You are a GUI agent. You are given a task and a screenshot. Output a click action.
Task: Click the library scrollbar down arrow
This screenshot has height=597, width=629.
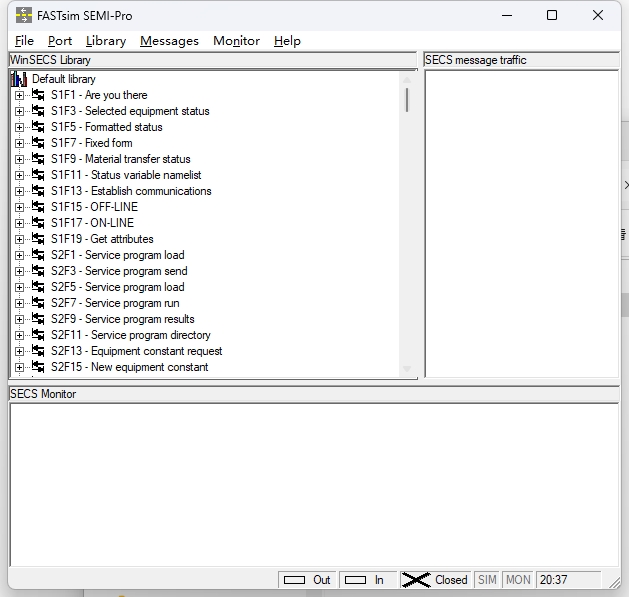407,369
